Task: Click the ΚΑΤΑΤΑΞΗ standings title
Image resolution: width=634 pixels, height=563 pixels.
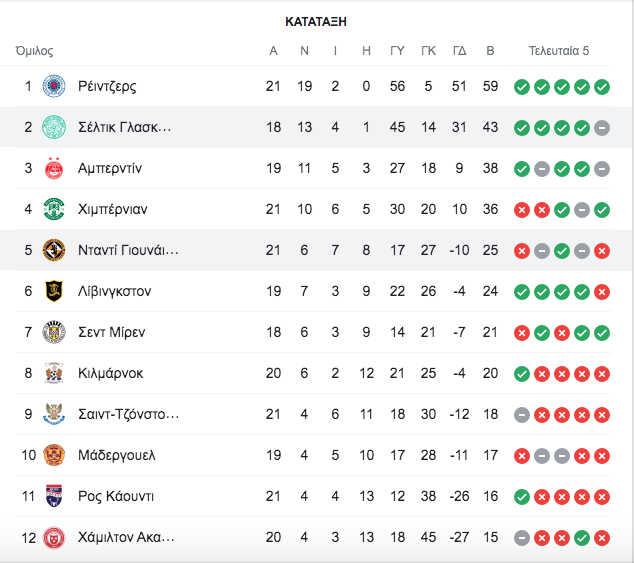Action: pos(316,21)
